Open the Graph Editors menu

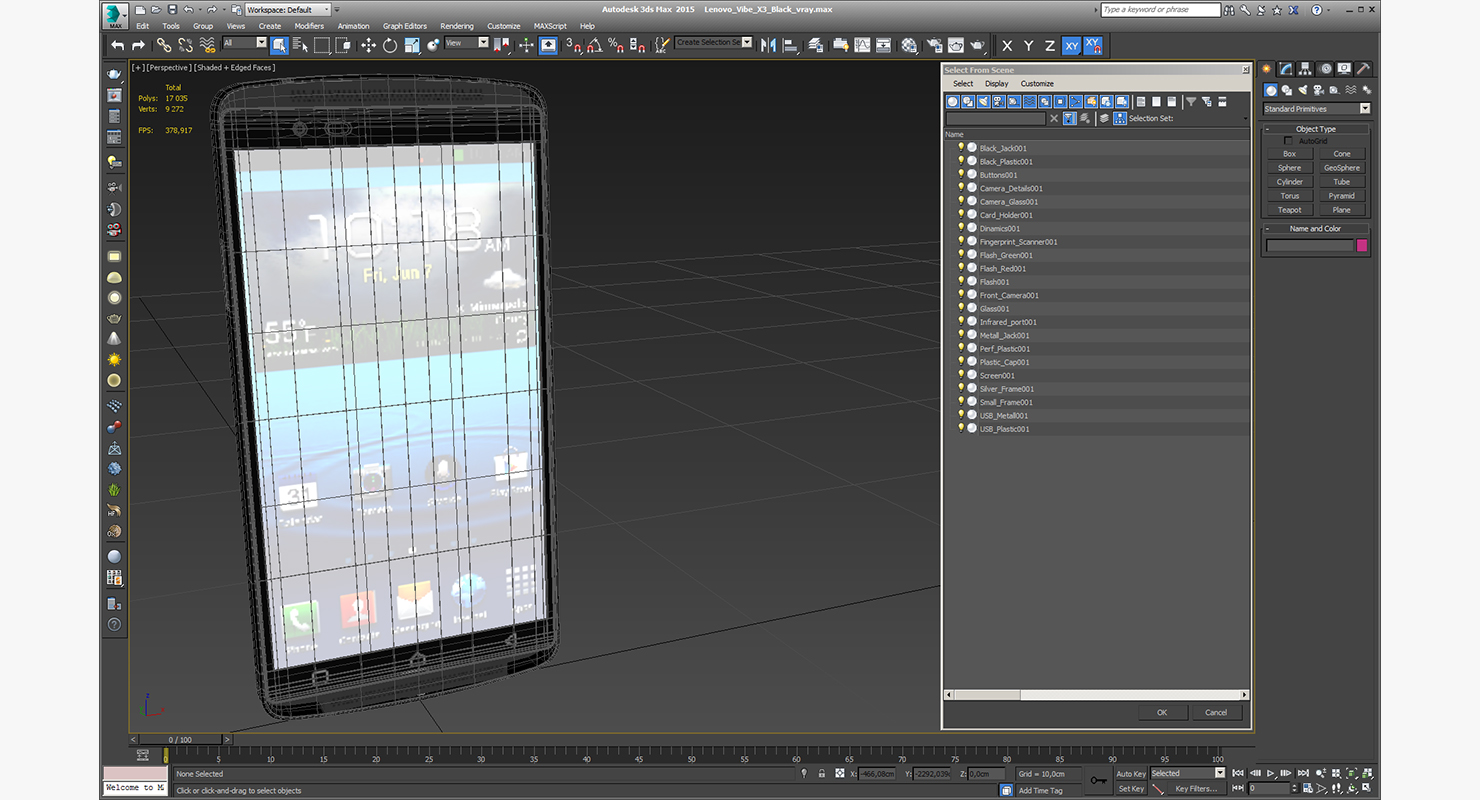coord(405,26)
